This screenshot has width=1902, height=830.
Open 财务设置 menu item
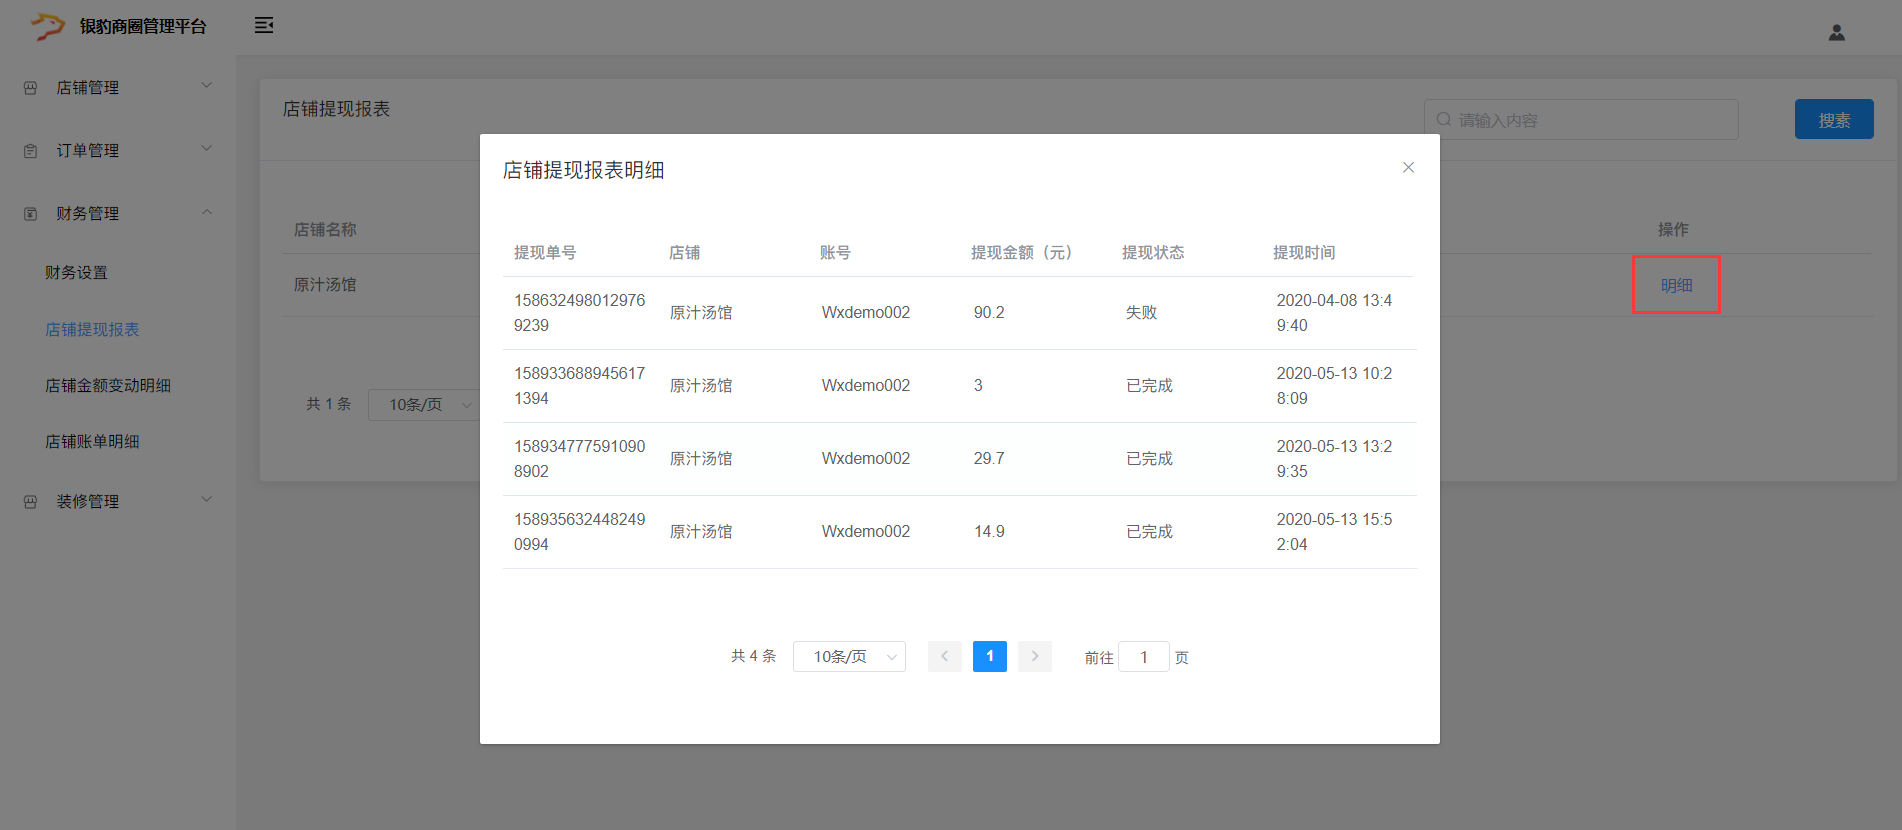pyautogui.click(x=76, y=273)
